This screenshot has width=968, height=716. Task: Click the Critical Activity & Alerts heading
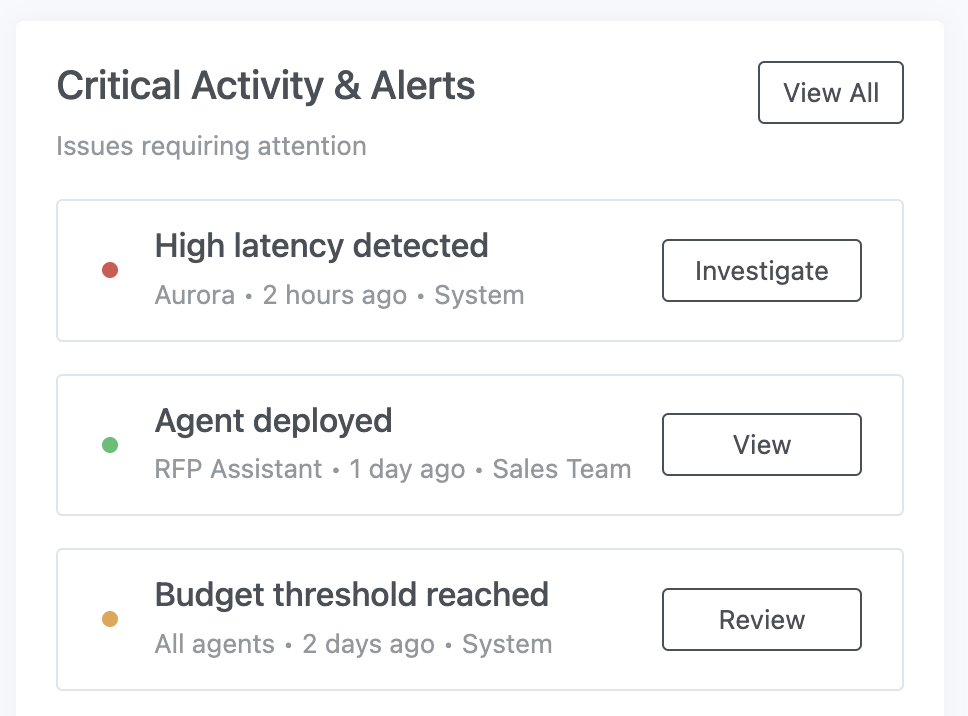pos(266,86)
